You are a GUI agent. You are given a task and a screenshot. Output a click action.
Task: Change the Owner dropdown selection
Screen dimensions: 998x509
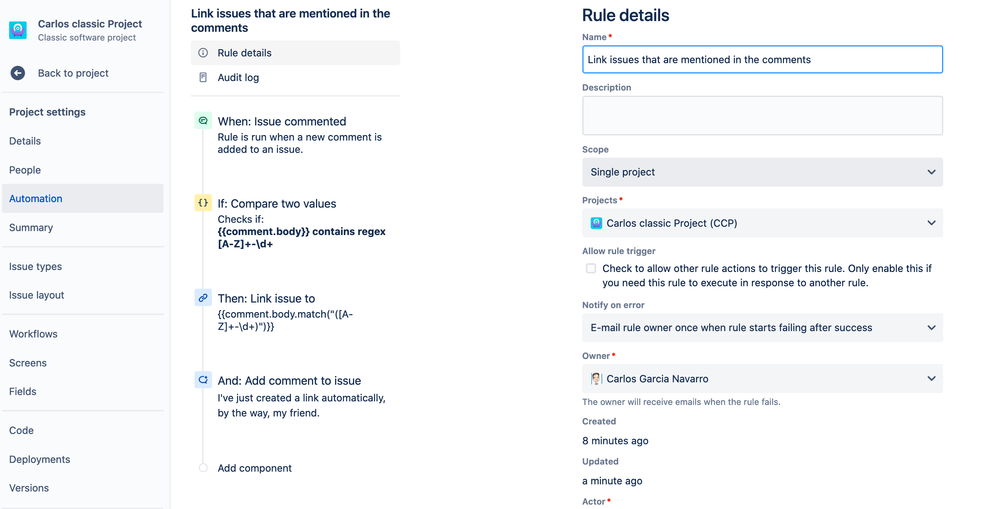click(x=762, y=379)
